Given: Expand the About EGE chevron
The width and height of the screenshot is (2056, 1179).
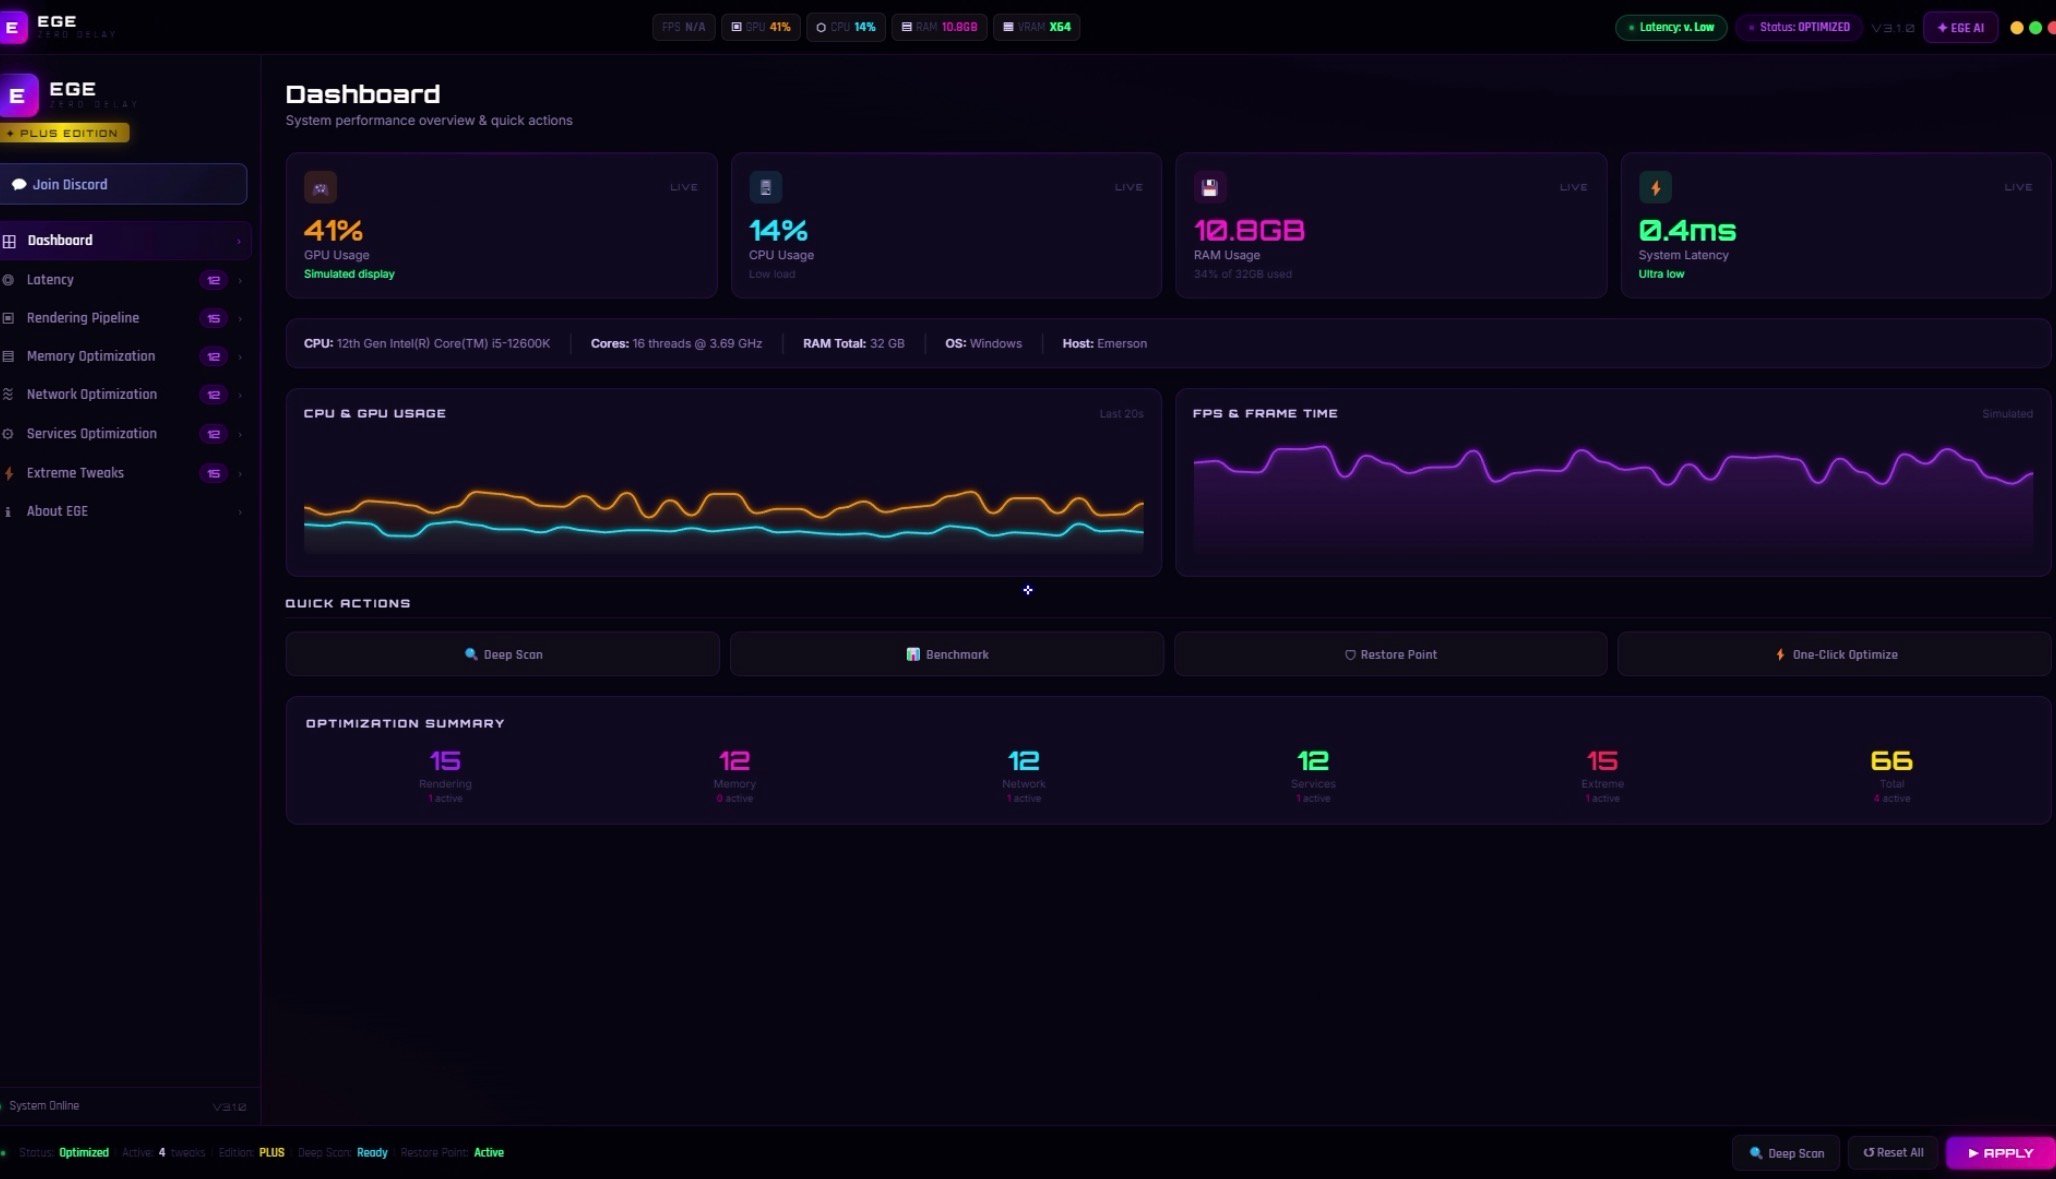Looking at the screenshot, I should (240, 512).
